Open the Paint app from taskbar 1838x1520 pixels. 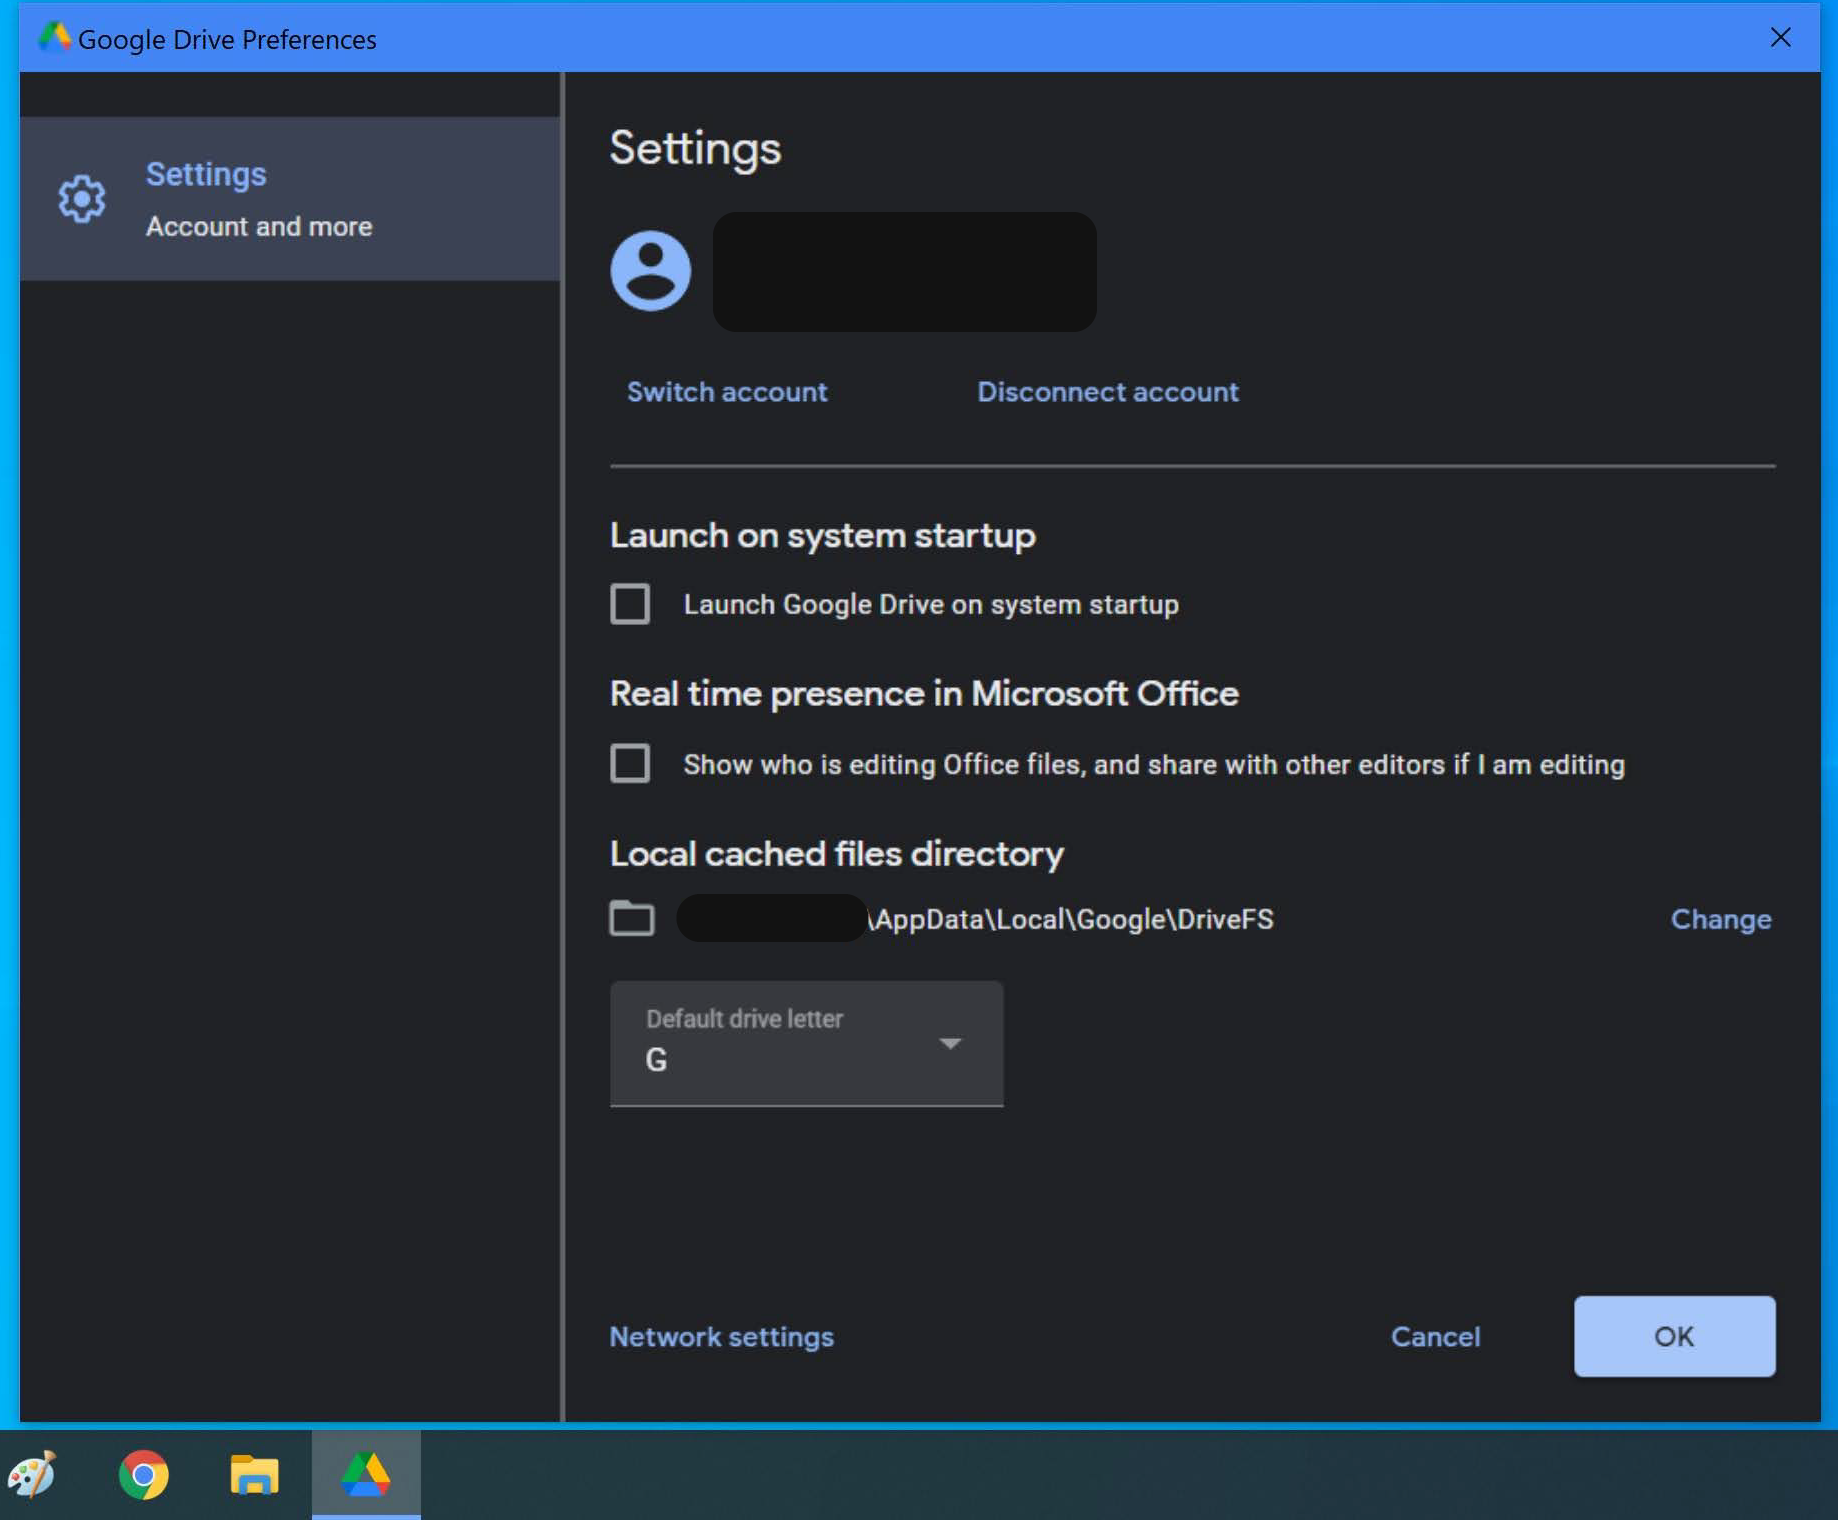point(32,1475)
